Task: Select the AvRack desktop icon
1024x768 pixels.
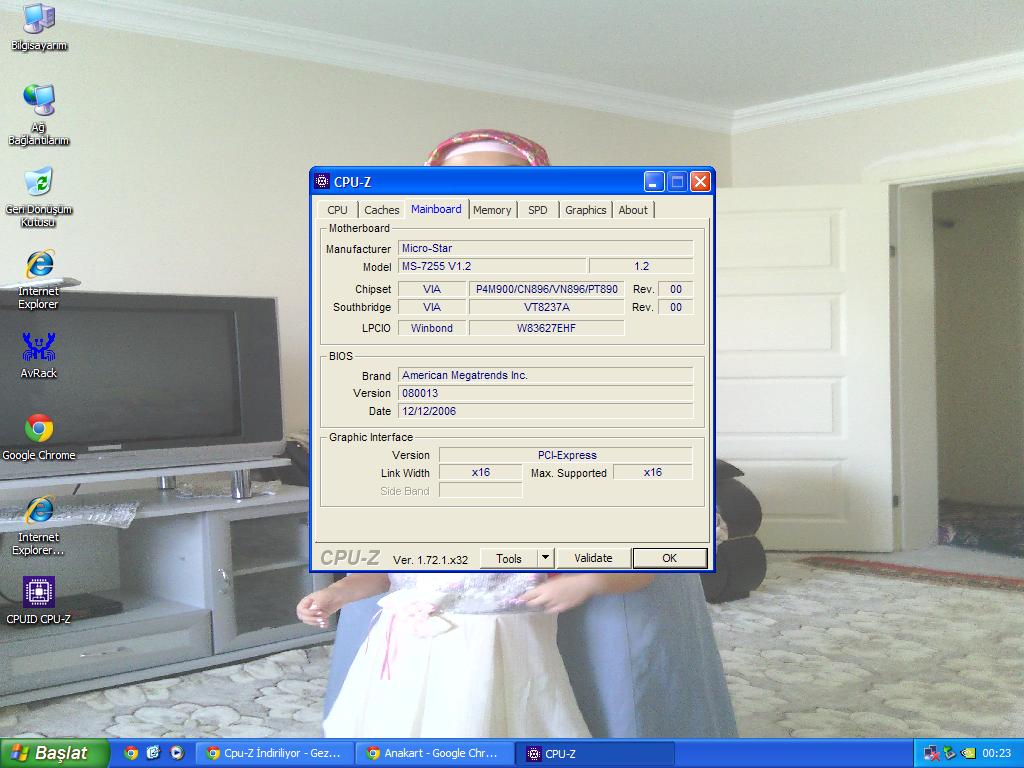Action: click(x=39, y=349)
